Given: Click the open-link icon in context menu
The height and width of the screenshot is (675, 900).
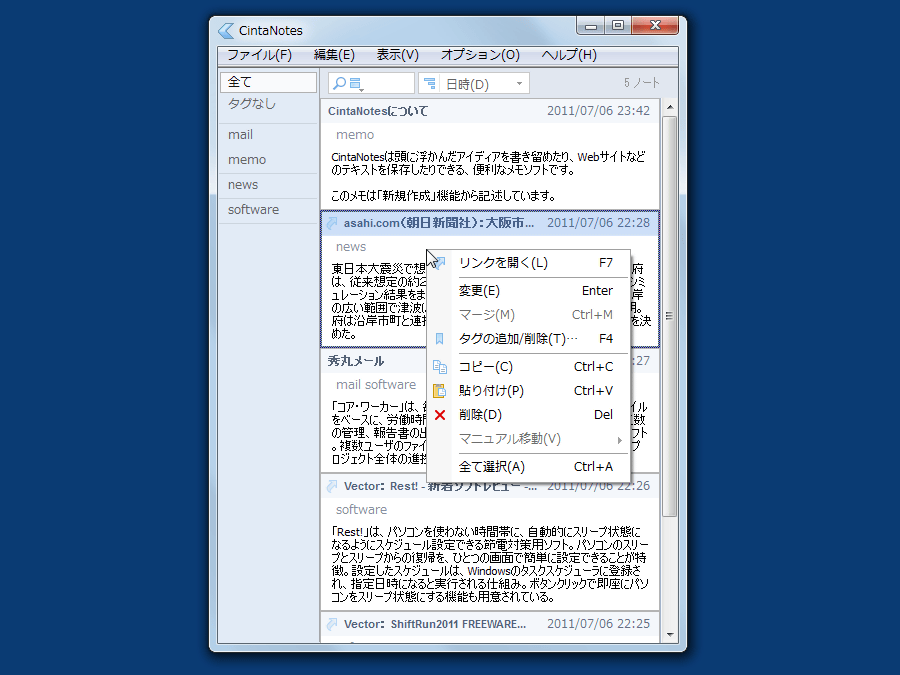Looking at the screenshot, I should click(440, 263).
